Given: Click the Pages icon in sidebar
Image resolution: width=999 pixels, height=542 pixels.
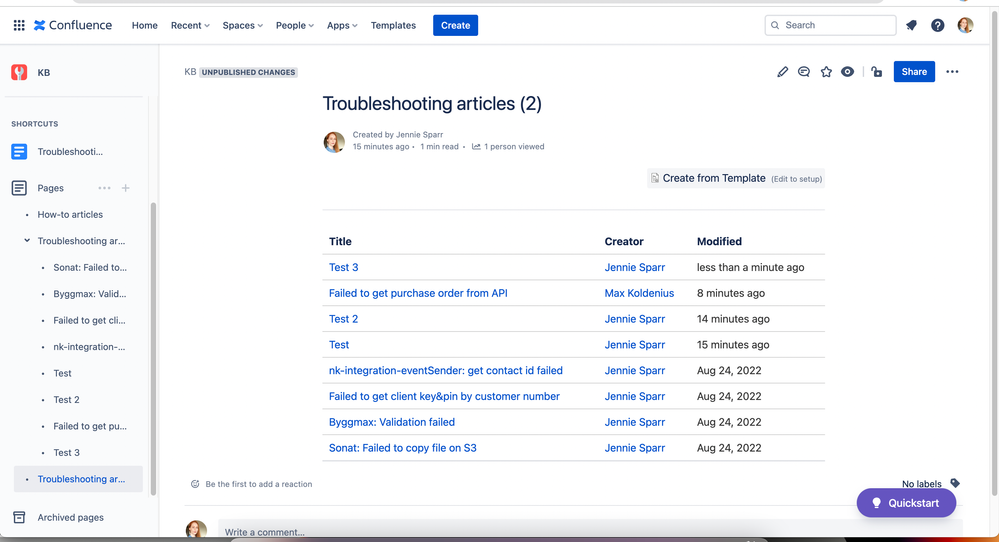Looking at the screenshot, I should pos(19,188).
